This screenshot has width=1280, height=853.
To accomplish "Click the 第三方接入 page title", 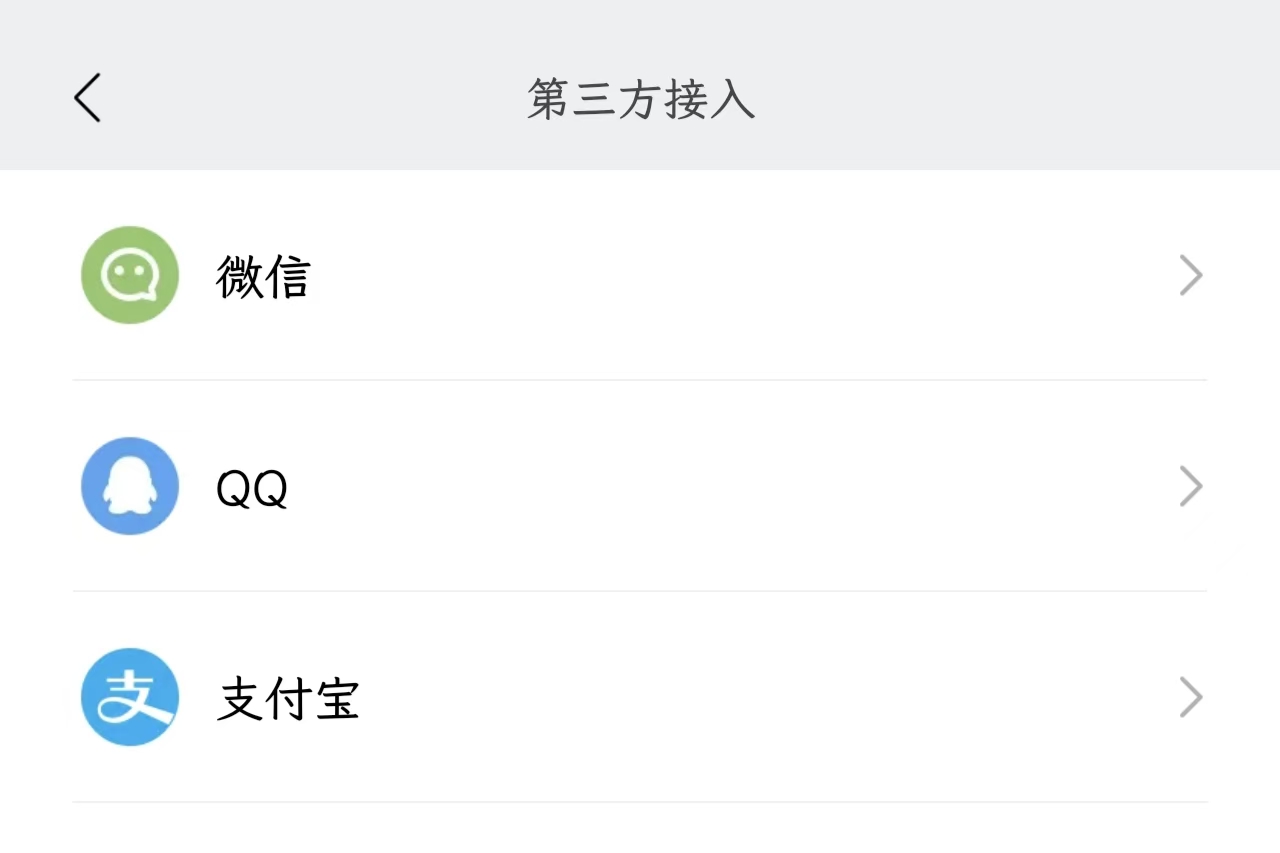I will tap(640, 99).
